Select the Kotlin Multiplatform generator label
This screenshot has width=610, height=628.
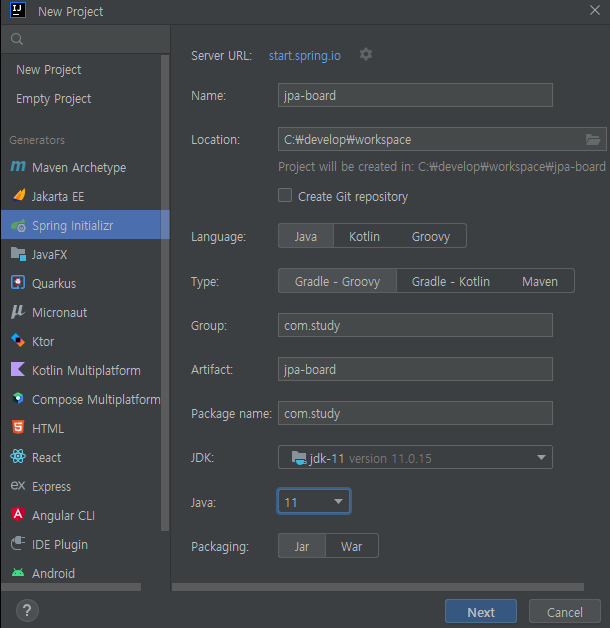[x=87, y=370]
